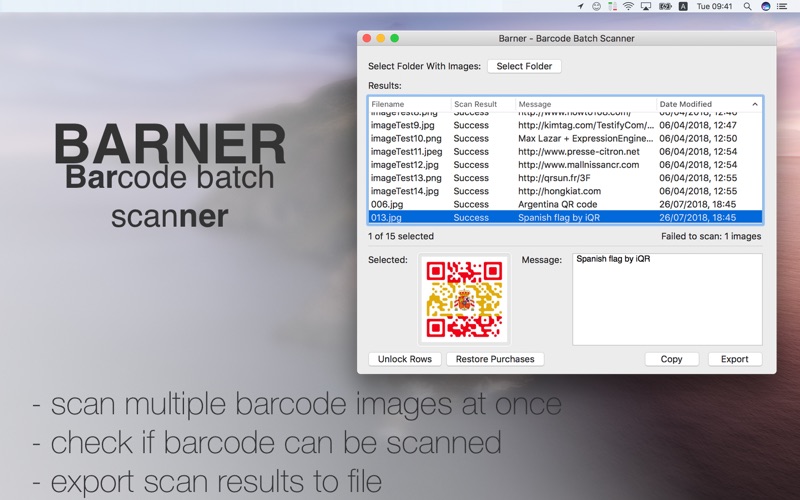The image size is (800, 500).
Task: Click the Tue 09:41 clock
Action: point(714,6)
